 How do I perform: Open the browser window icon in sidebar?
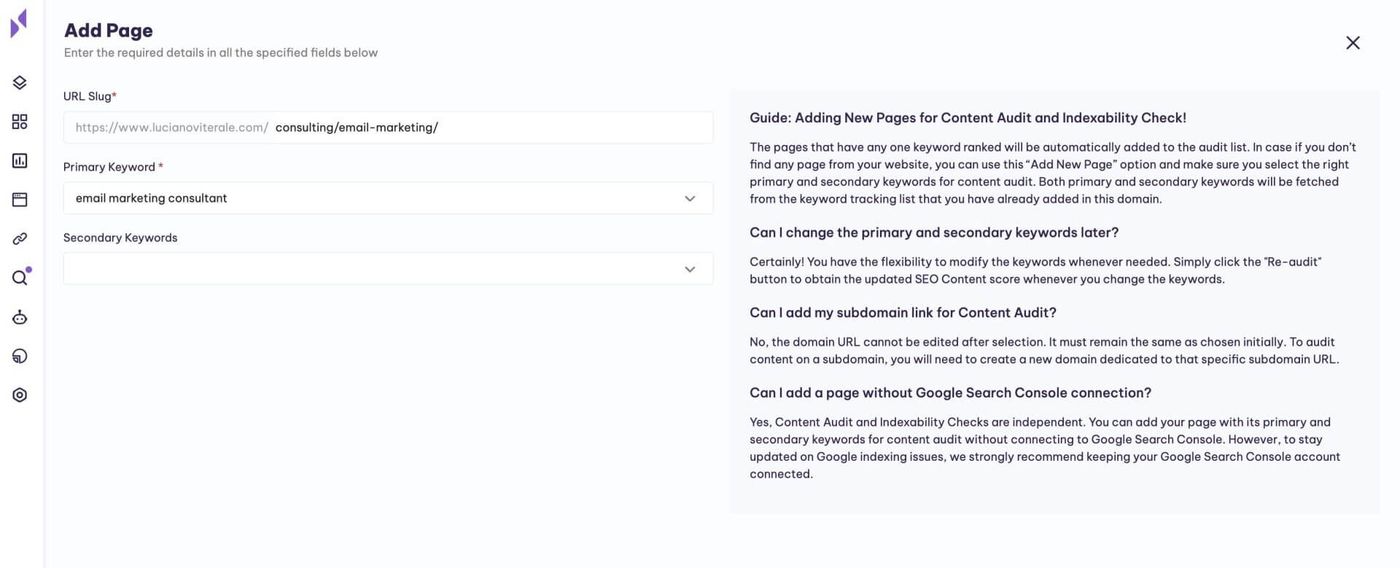19,200
